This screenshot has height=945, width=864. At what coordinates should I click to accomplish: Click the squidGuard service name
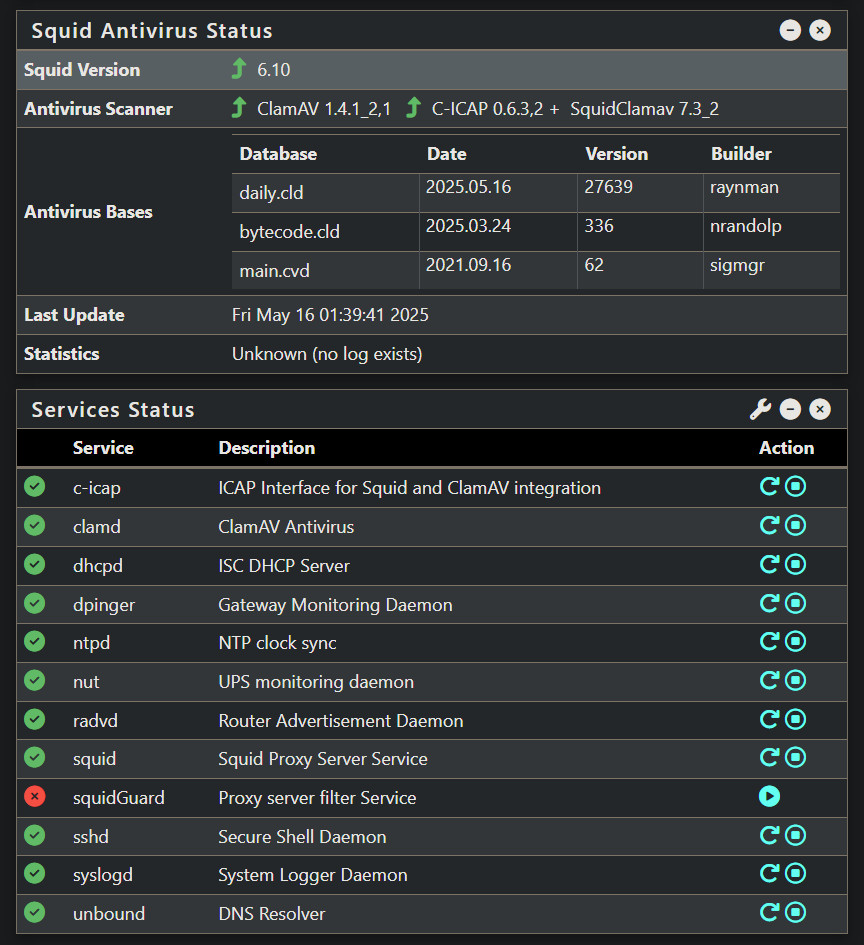pyautogui.click(x=119, y=798)
